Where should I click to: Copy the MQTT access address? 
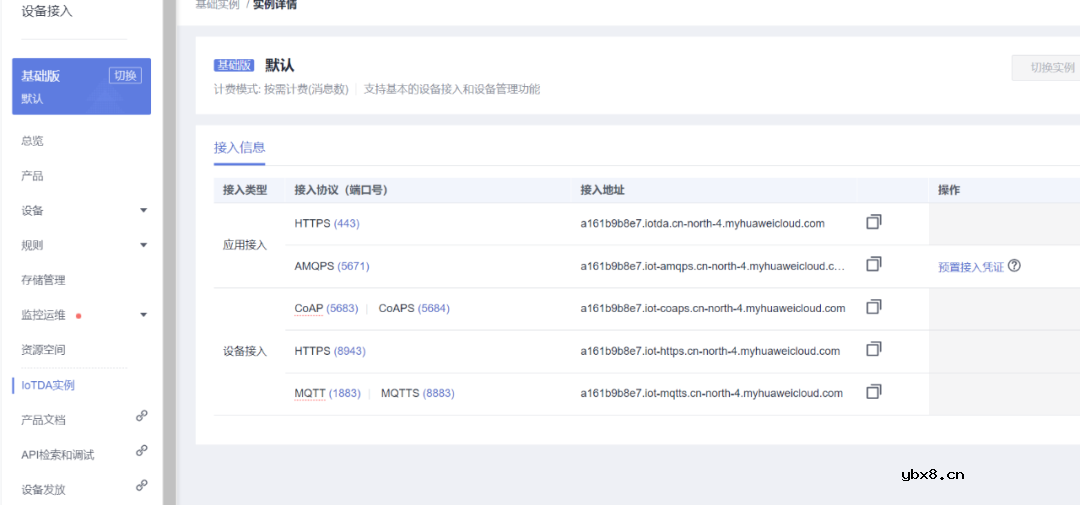click(x=873, y=392)
